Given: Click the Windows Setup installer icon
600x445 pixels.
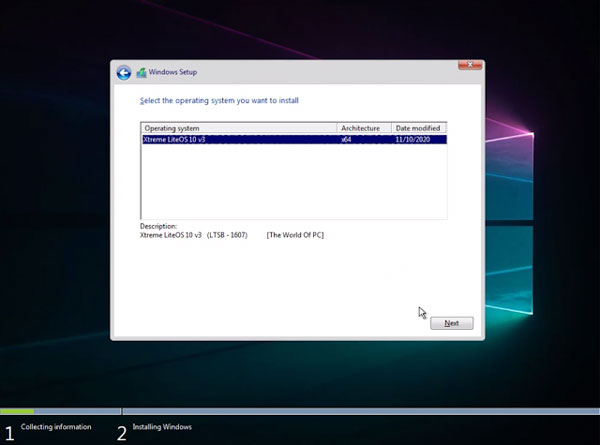Looking at the screenshot, I should point(142,72).
